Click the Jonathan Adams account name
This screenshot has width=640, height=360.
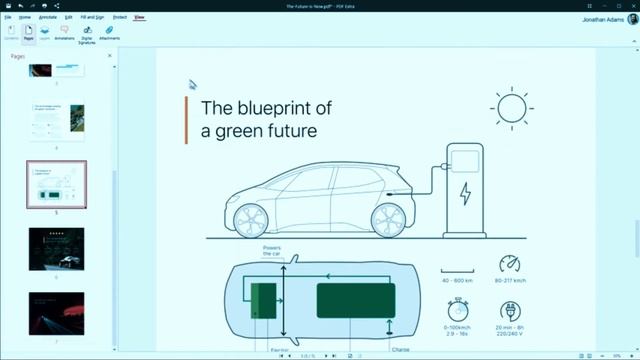pyautogui.click(x=602, y=20)
